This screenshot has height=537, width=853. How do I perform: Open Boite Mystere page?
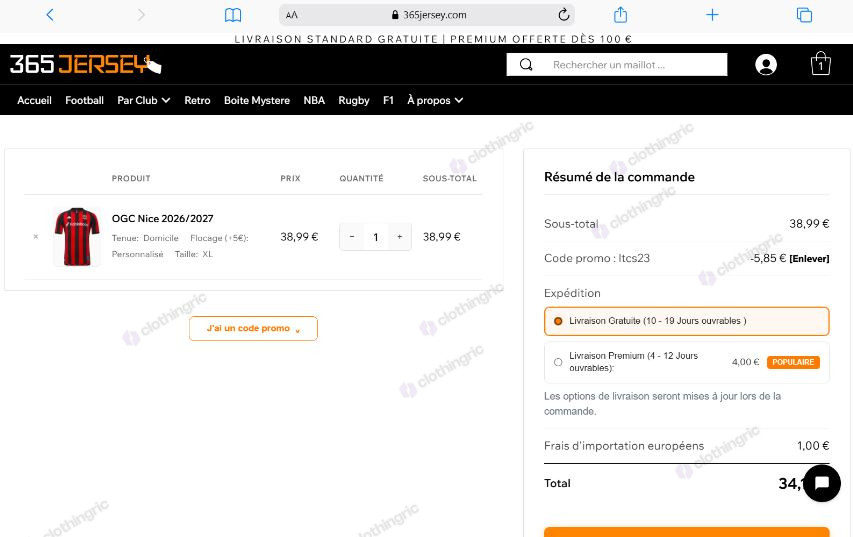point(257,100)
